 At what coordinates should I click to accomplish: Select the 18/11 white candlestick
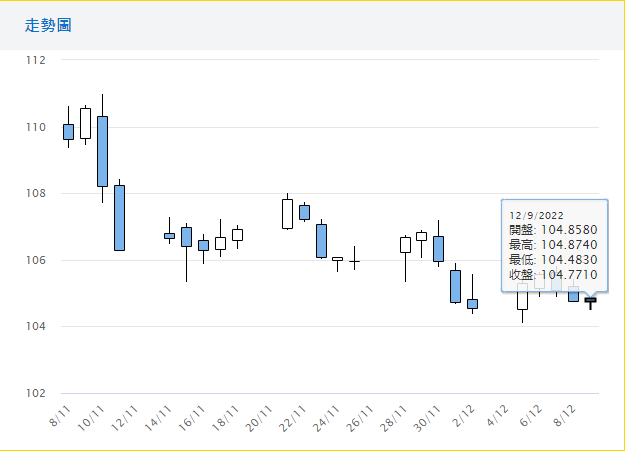(x=237, y=235)
